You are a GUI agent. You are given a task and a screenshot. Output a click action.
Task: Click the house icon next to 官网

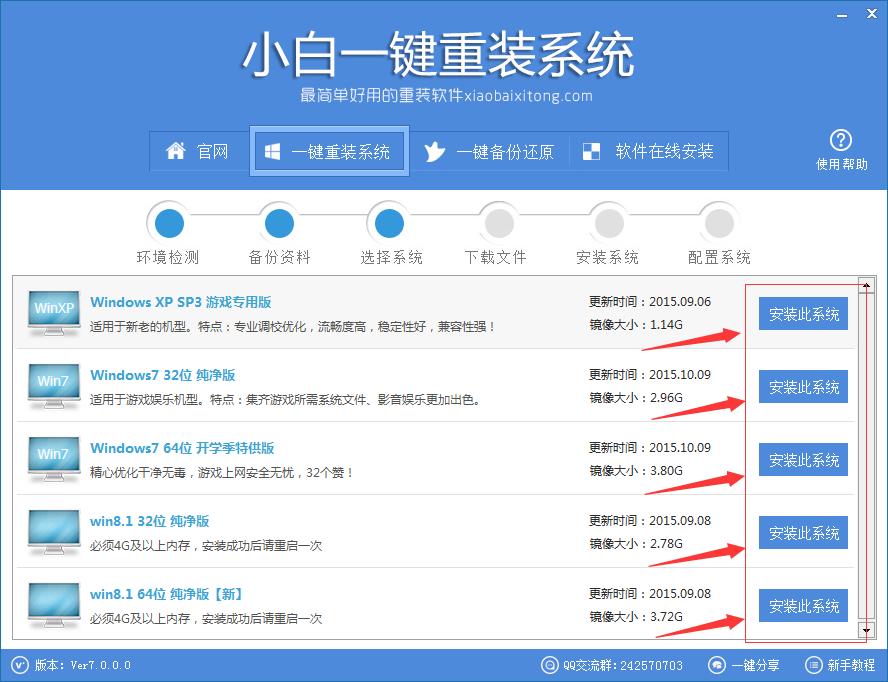click(176, 151)
